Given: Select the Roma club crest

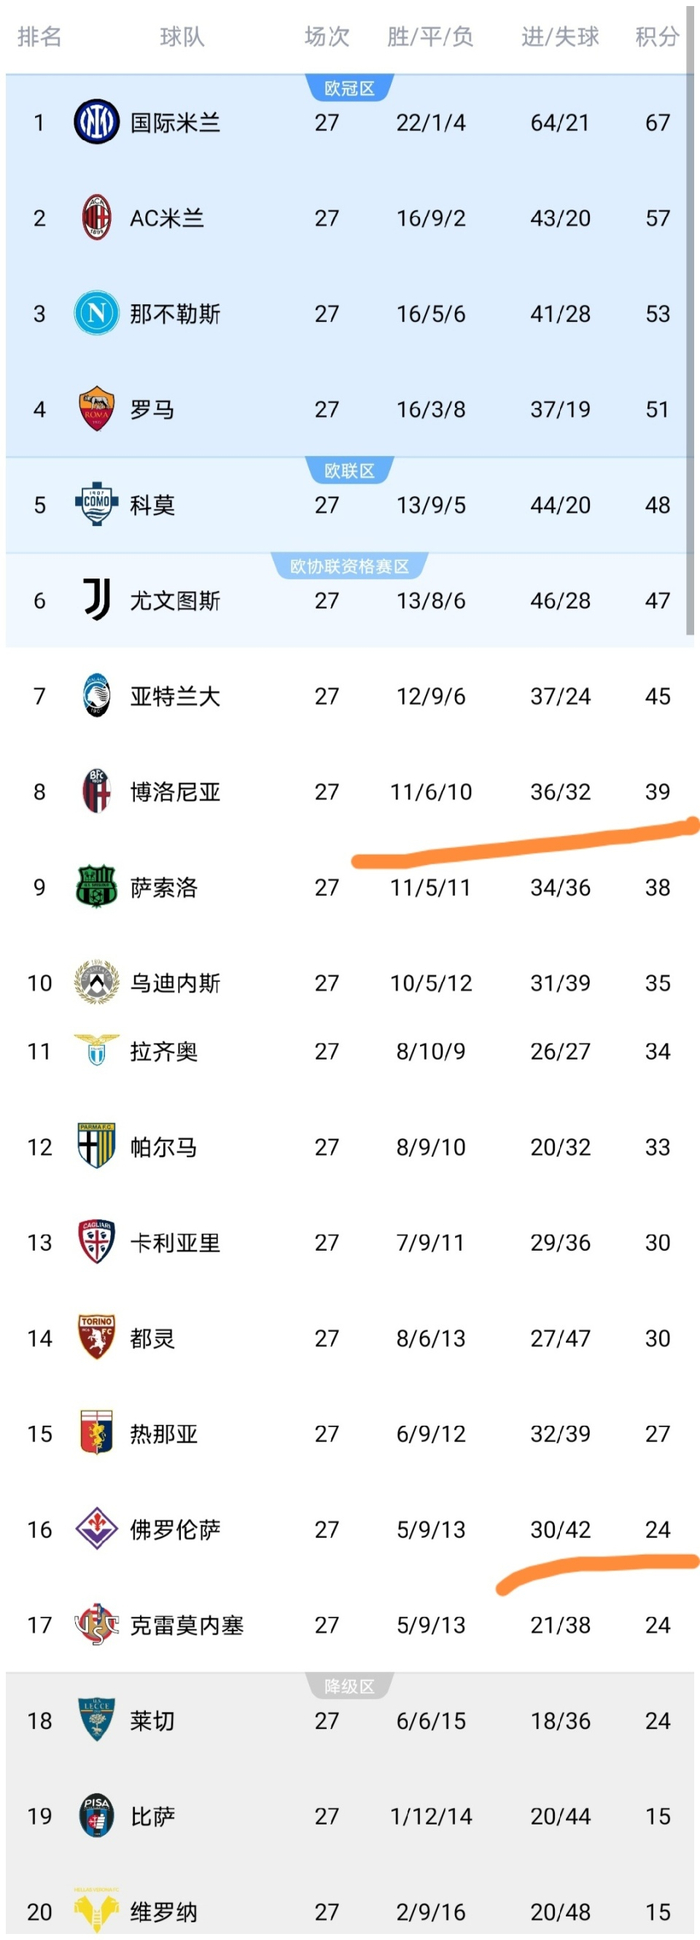Looking at the screenshot, I should tap(97, 409).
